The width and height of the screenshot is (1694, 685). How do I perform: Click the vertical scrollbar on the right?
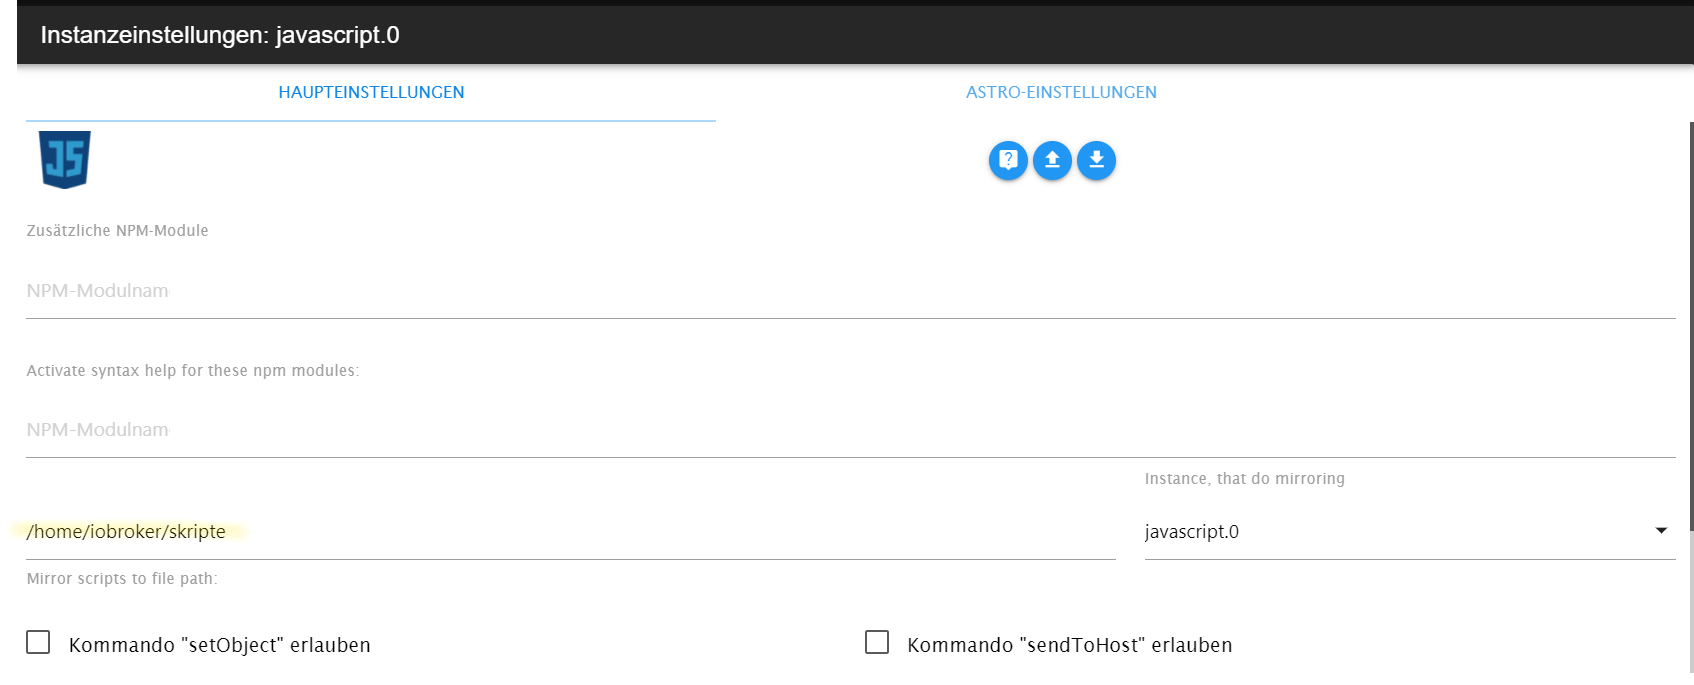tap(1691, 400)
